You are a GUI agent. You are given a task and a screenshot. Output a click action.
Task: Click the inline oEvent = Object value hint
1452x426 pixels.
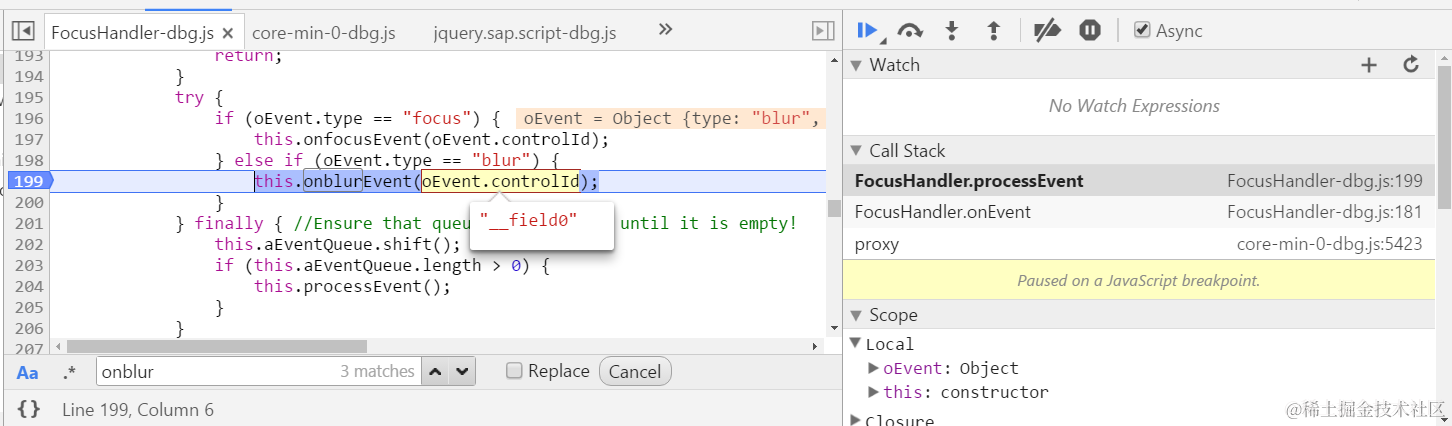tap(671, 118)
